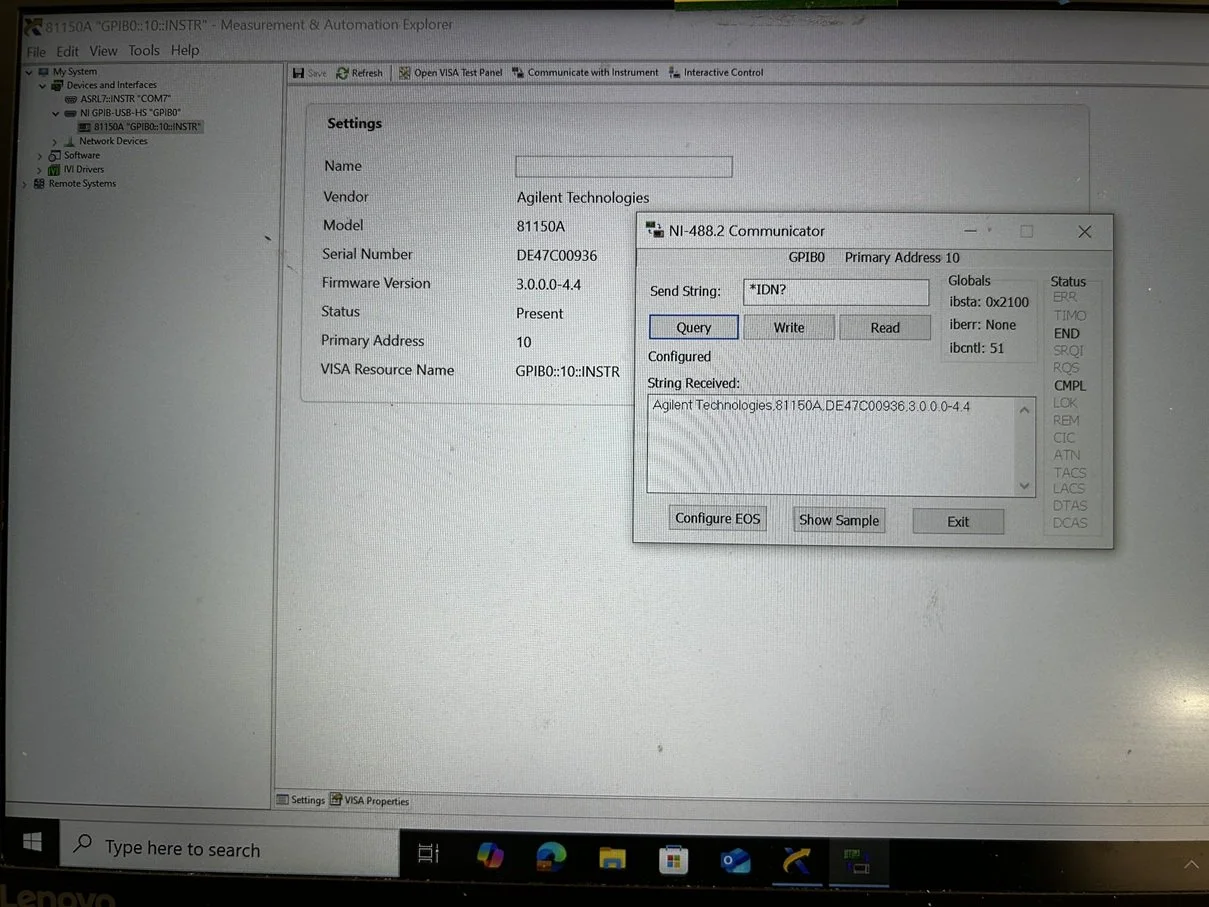Image resolution: width=1209 pixels, height=907 pixels.
Task: Click the Write button in Communicator
Action: coord(789,327)
